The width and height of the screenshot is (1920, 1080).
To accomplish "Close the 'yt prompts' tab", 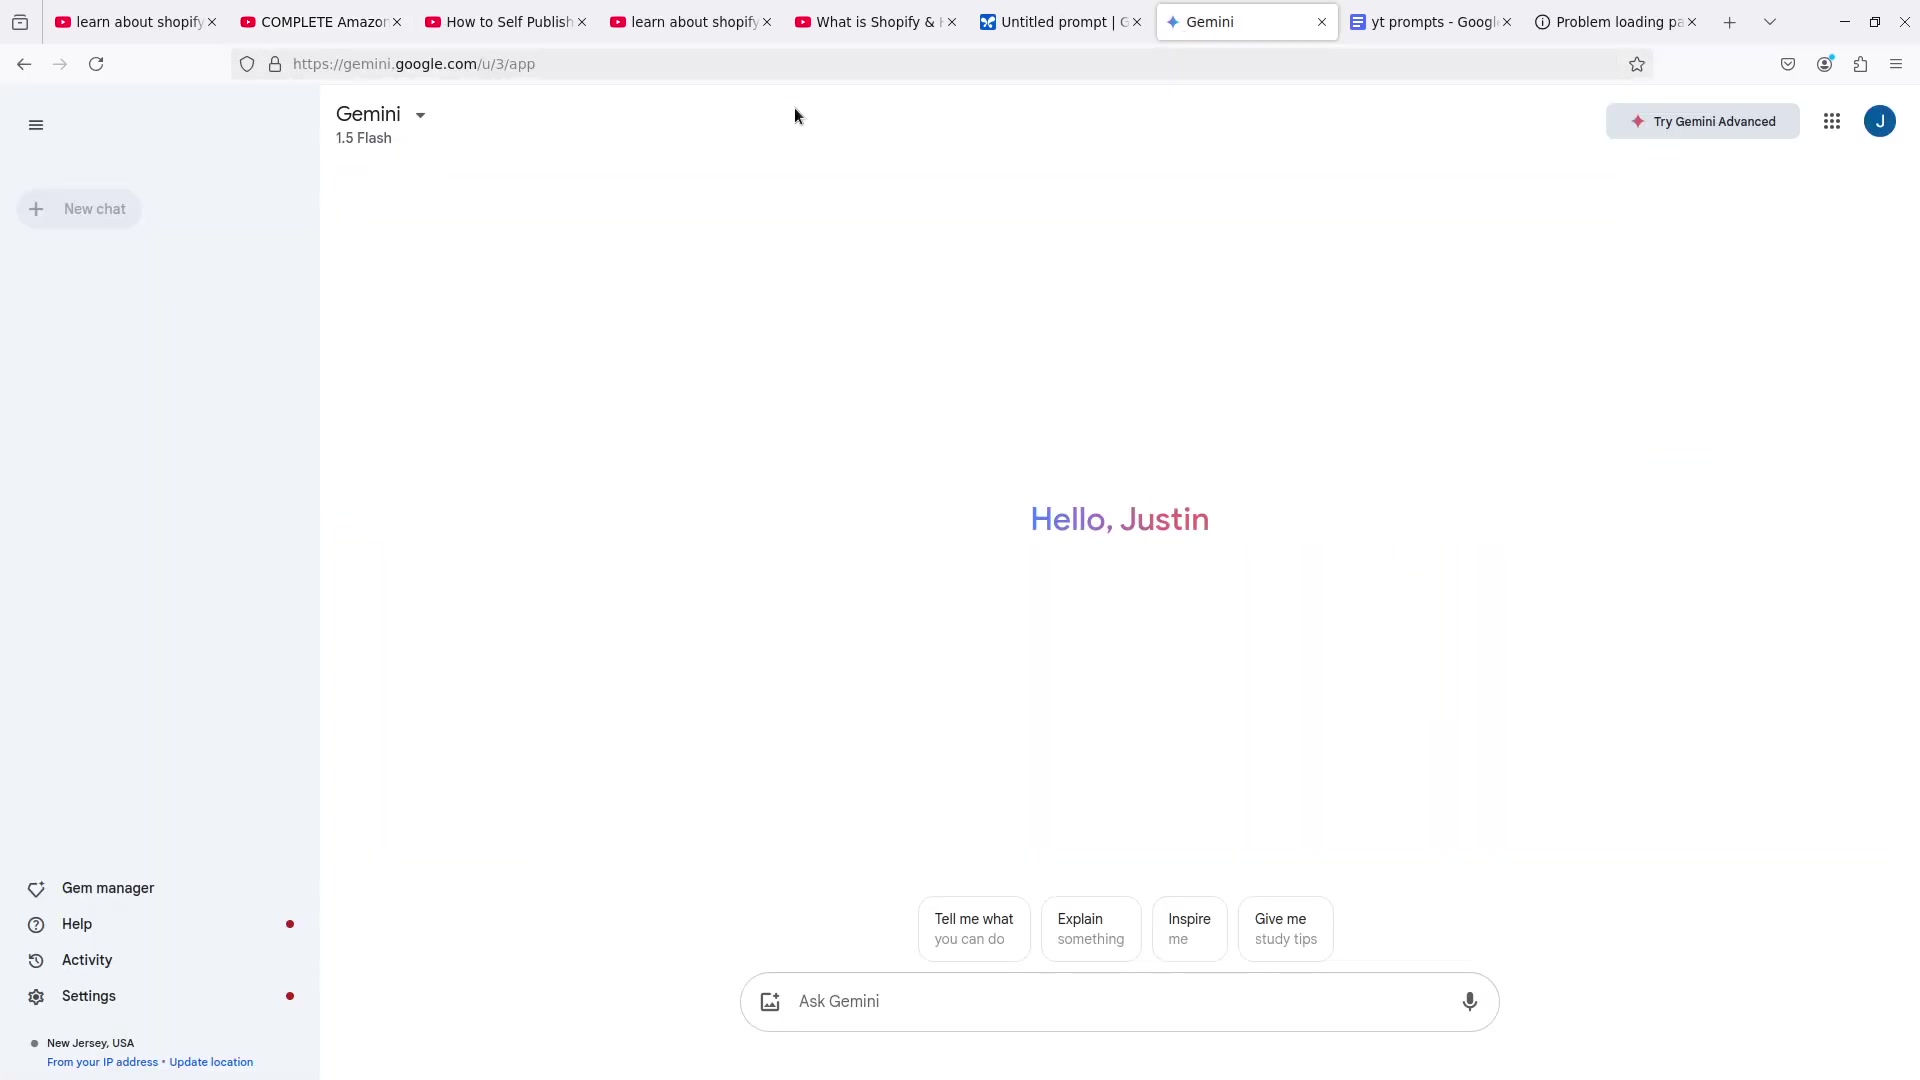I will 1506,22.
